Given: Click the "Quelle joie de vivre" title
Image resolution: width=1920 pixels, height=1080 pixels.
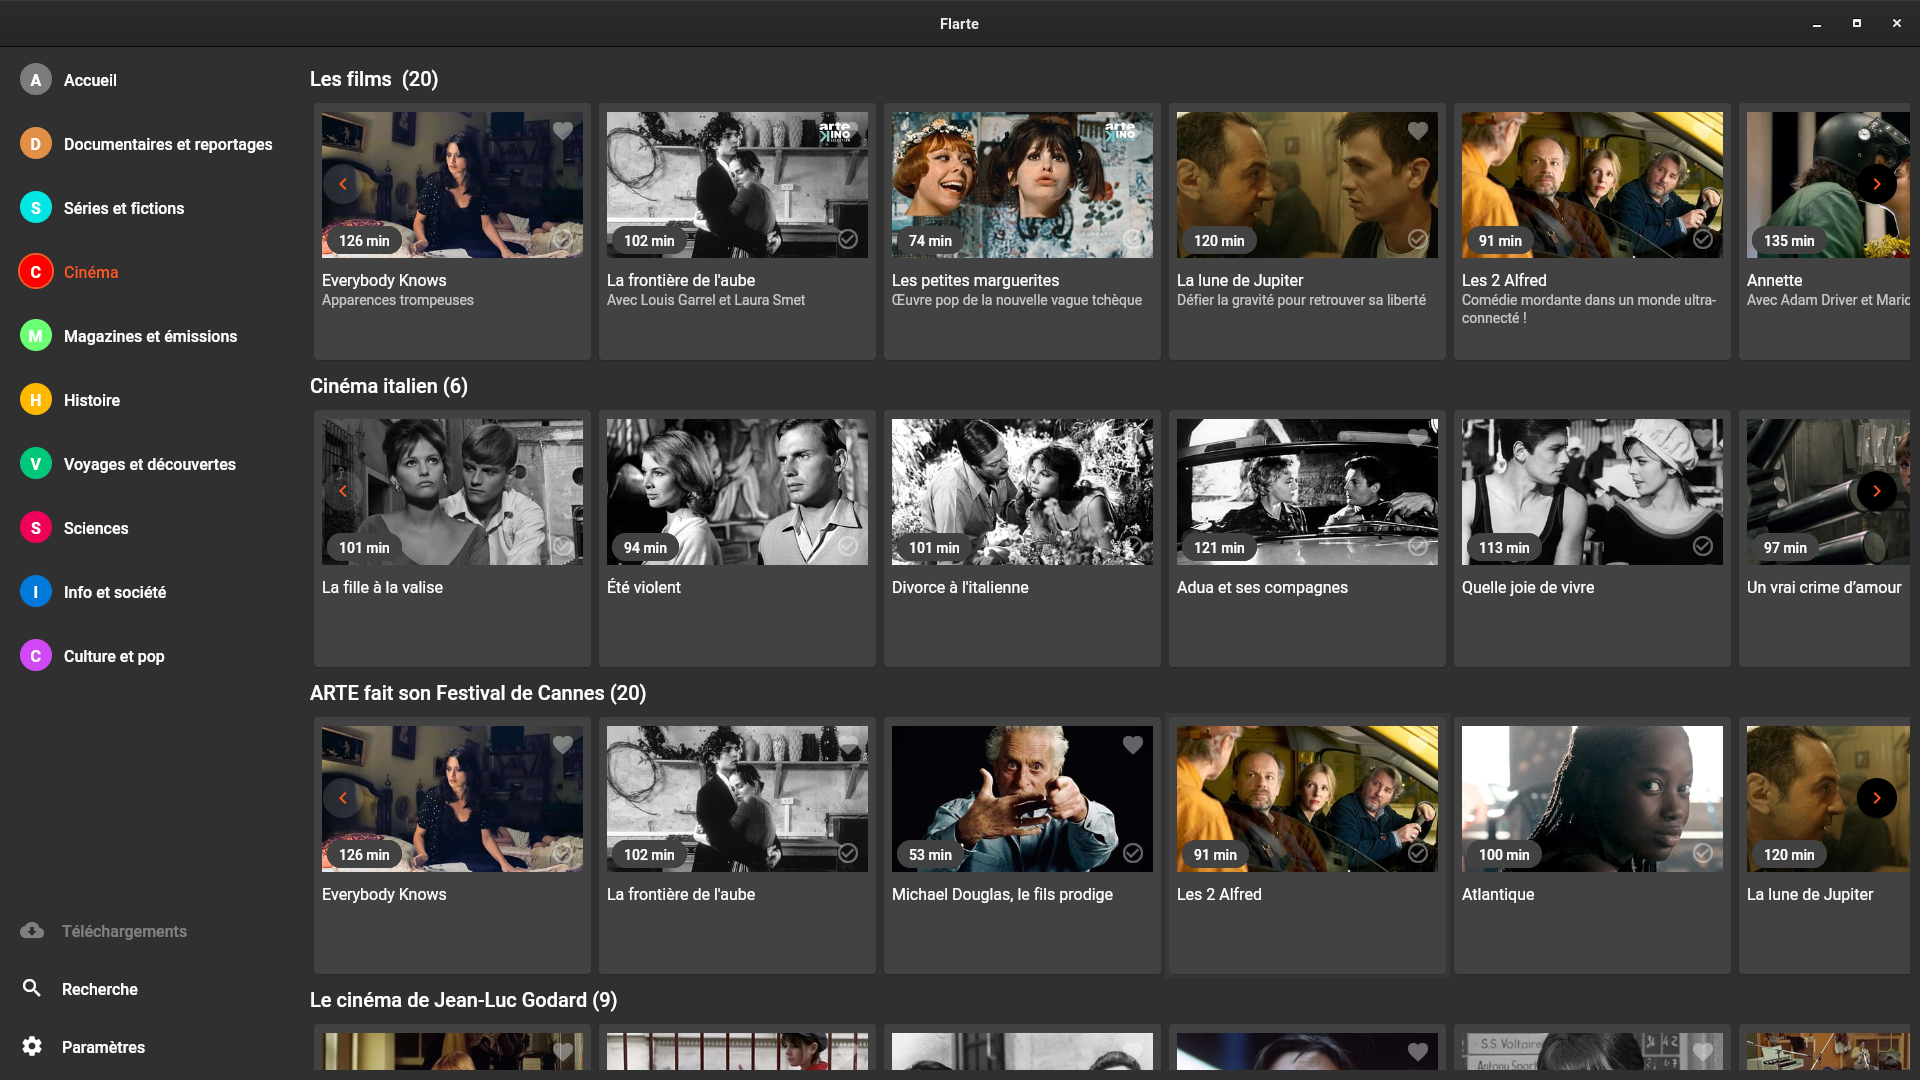Looking at the screenshot, I should pos(1528,587).
